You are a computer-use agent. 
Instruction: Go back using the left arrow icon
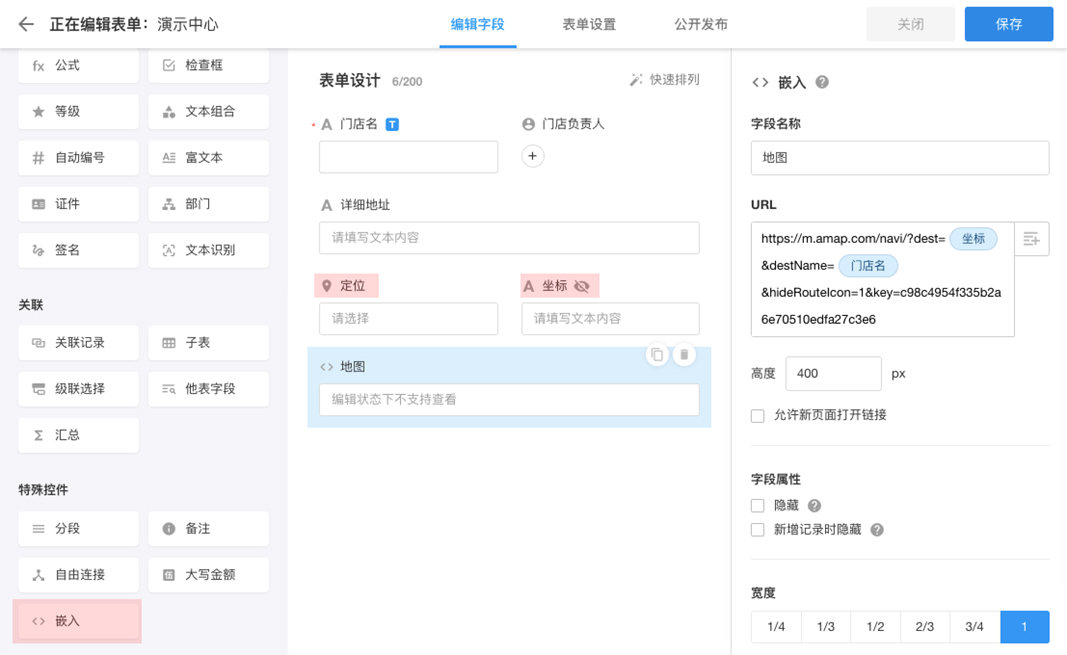(x=26, y=24)
